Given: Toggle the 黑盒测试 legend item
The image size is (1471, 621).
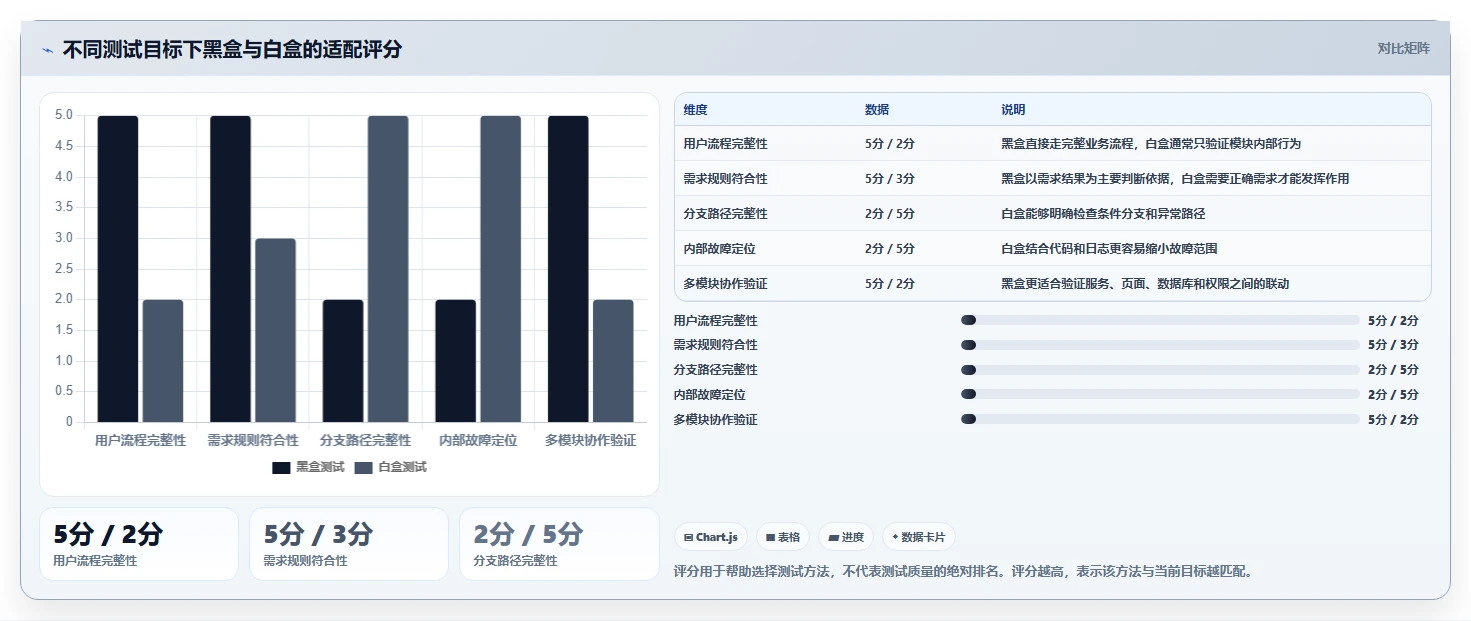Looking at the screenshot, I should [309, 467].
